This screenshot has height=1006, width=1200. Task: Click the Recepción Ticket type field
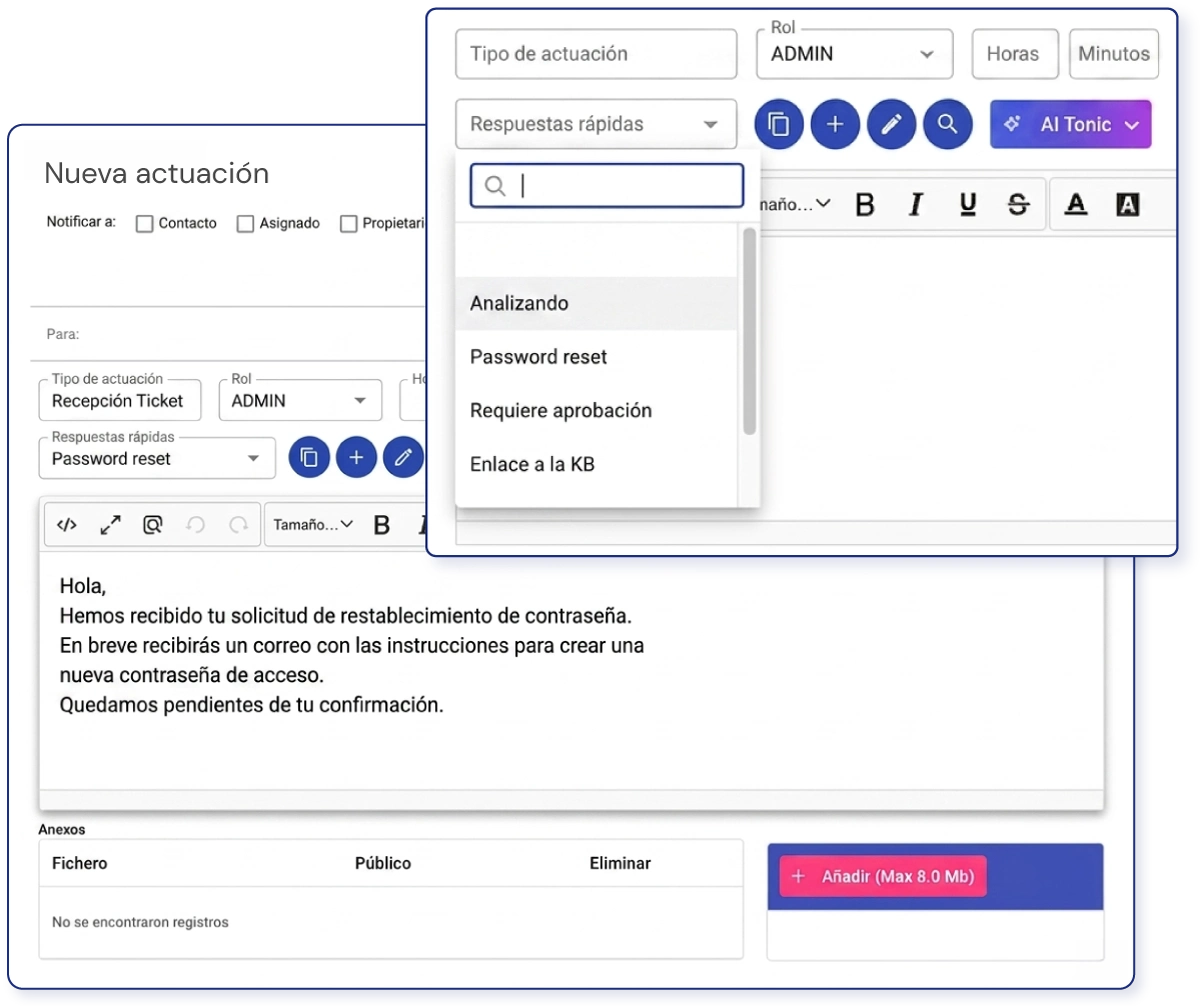point(120,400)
